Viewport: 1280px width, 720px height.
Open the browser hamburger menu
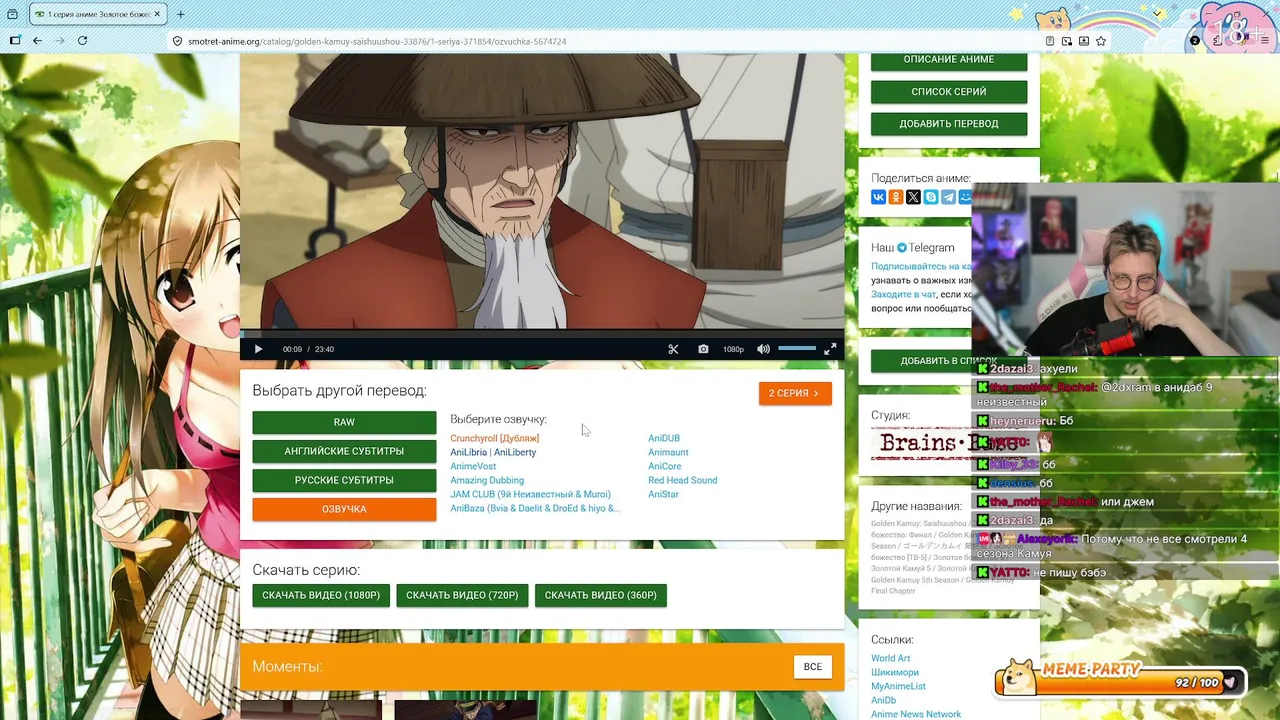1265,41
